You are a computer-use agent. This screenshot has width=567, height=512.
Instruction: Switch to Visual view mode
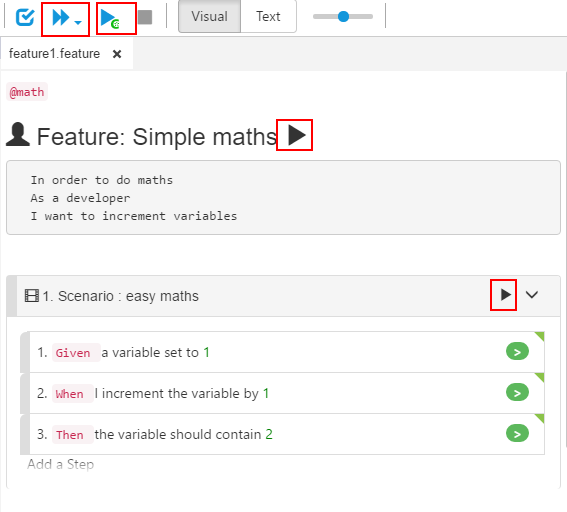click(209, 16)
